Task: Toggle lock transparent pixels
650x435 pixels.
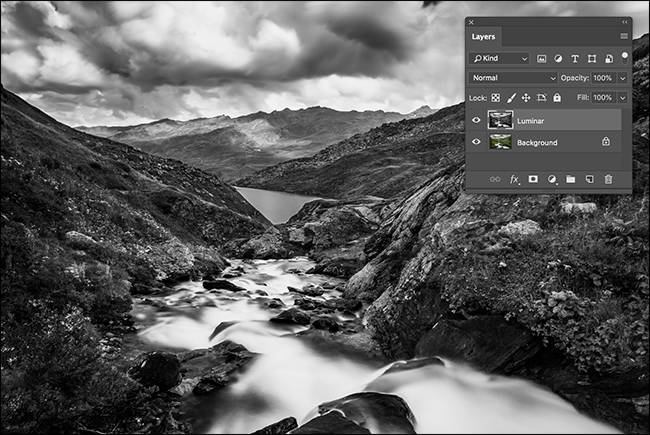Action: 497,98
